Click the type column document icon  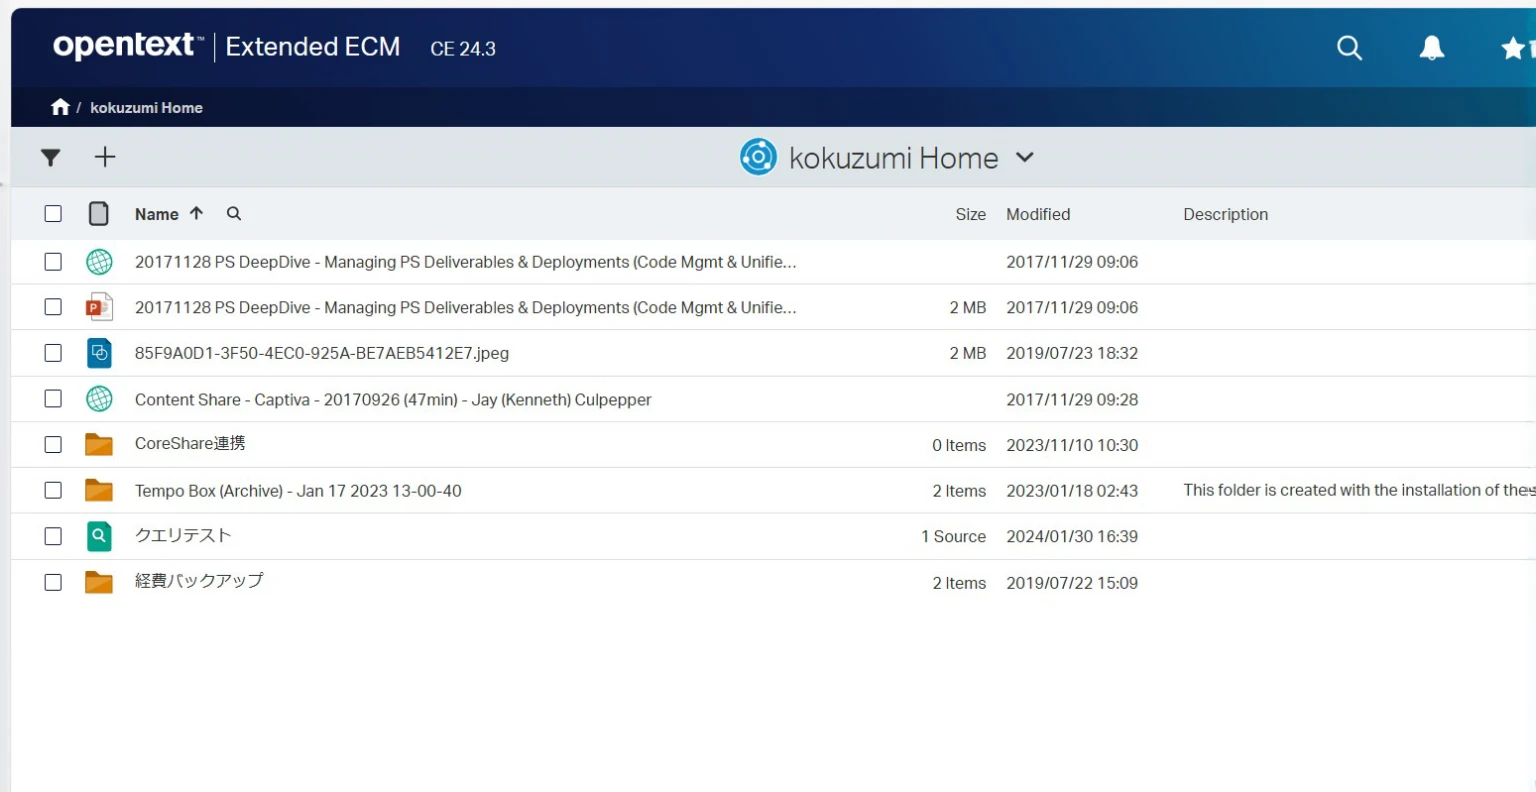[99, 213]
